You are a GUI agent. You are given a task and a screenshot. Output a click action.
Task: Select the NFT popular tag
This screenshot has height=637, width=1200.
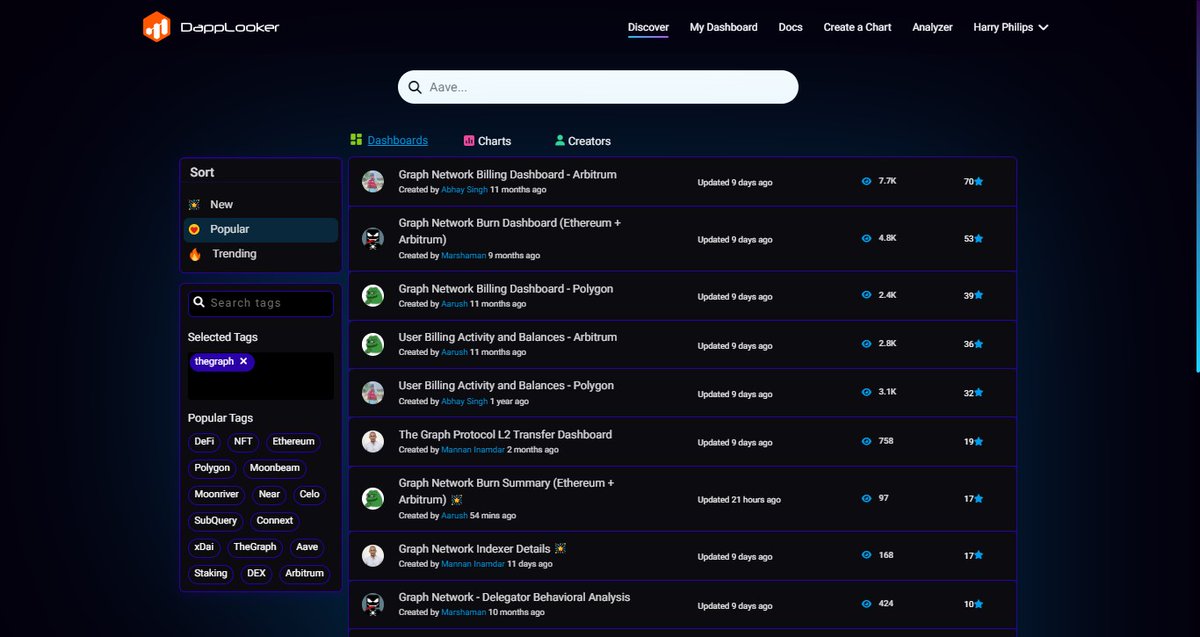243,441
